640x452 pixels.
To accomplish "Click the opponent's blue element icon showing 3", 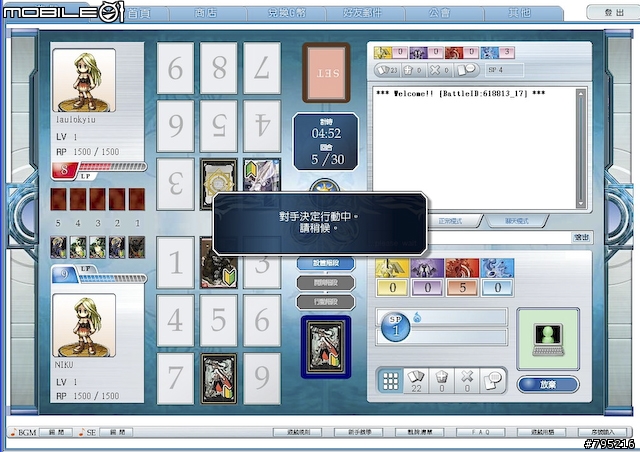I will 489,53.
